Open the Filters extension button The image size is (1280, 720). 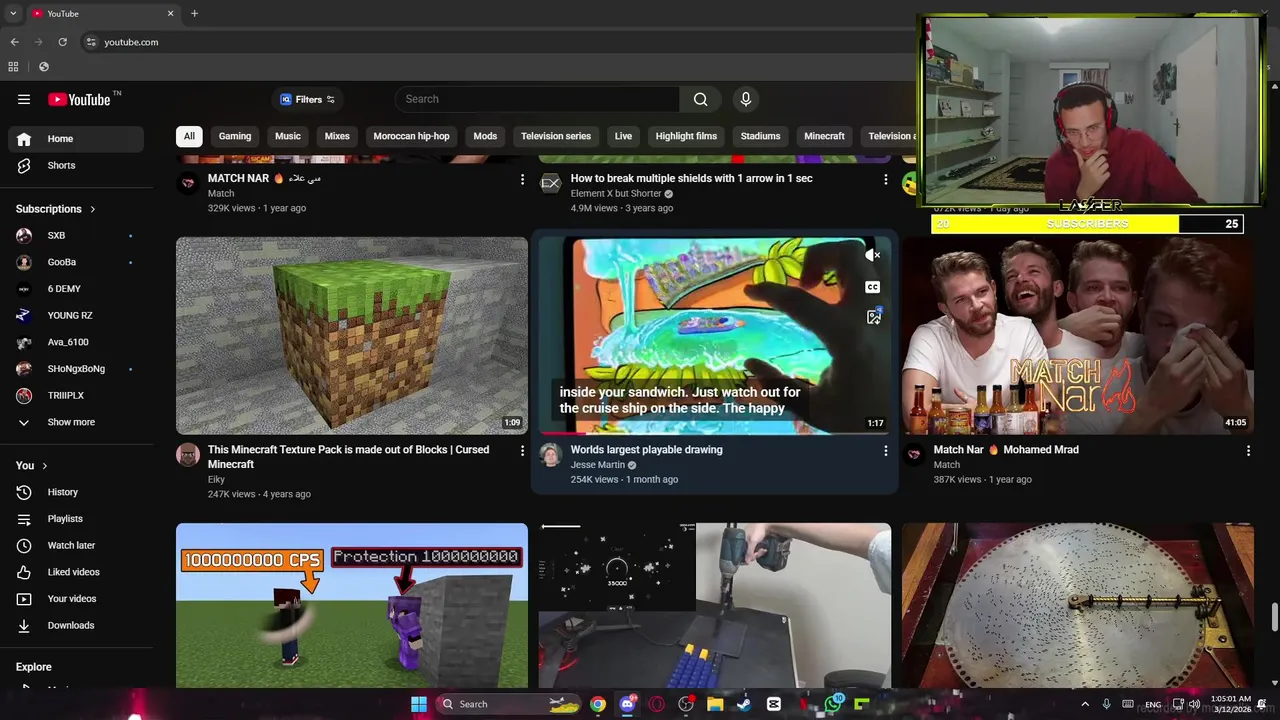(x=308, y=99)
